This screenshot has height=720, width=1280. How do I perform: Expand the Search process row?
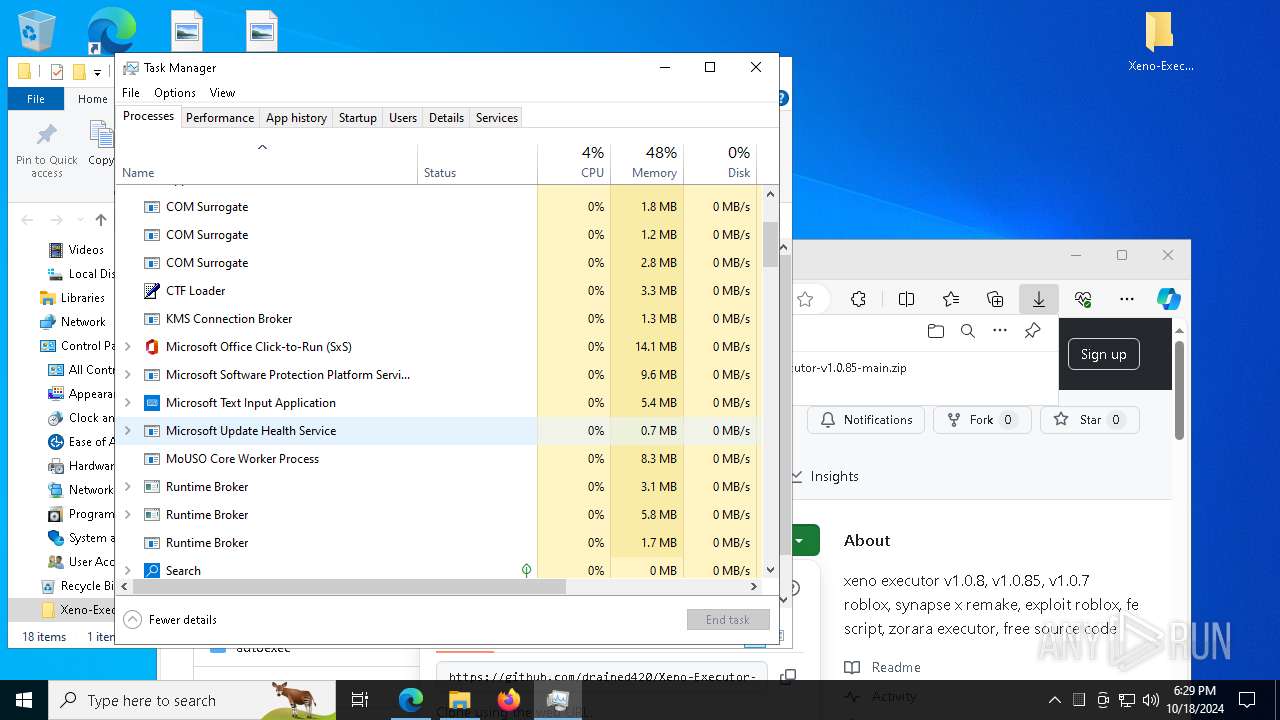pos(127,571)
